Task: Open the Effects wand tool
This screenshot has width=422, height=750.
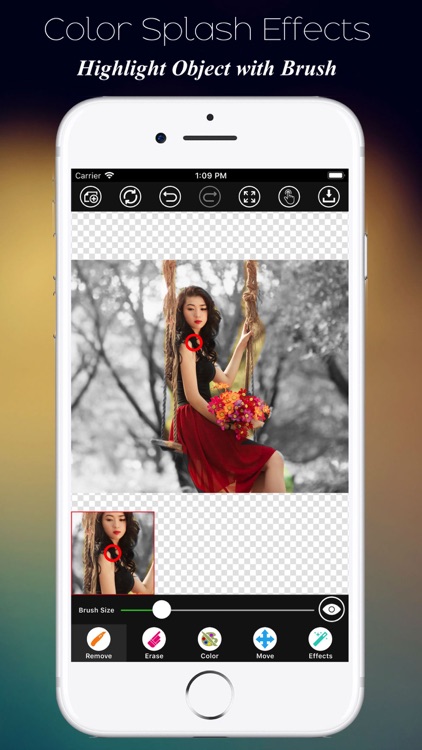Action: click(321, 643)
